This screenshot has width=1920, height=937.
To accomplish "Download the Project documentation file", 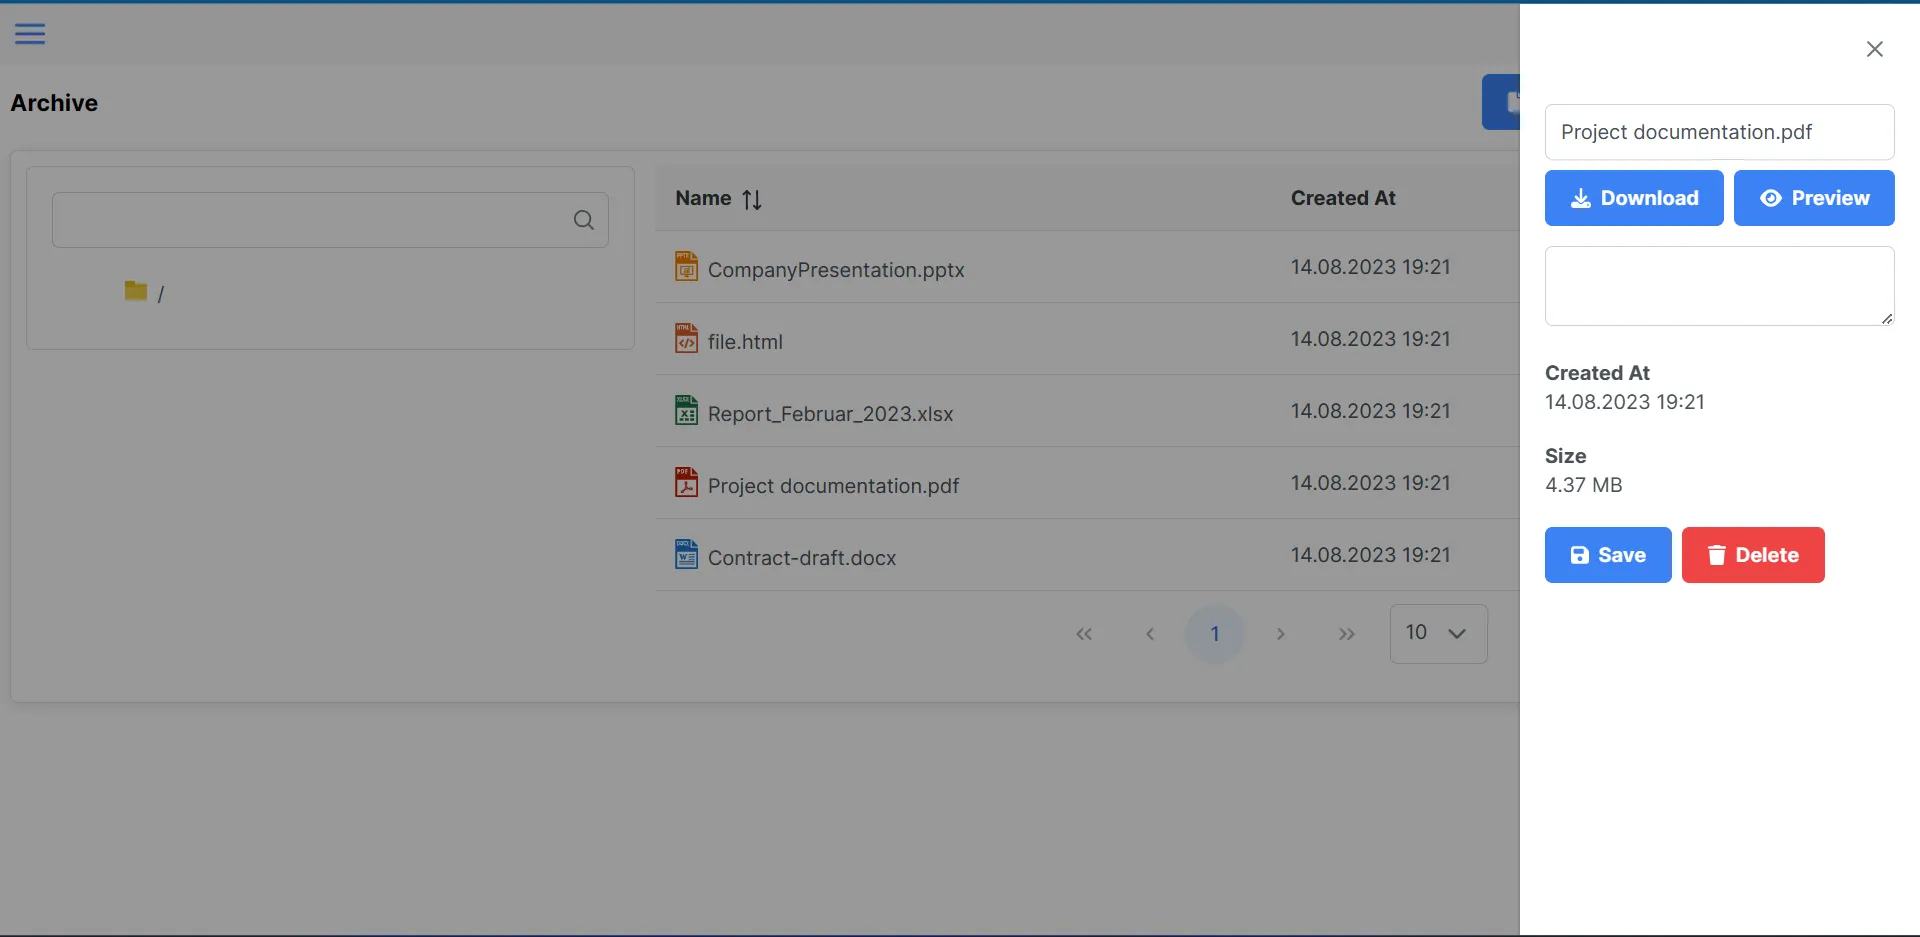I will (x=1633, y=198).
